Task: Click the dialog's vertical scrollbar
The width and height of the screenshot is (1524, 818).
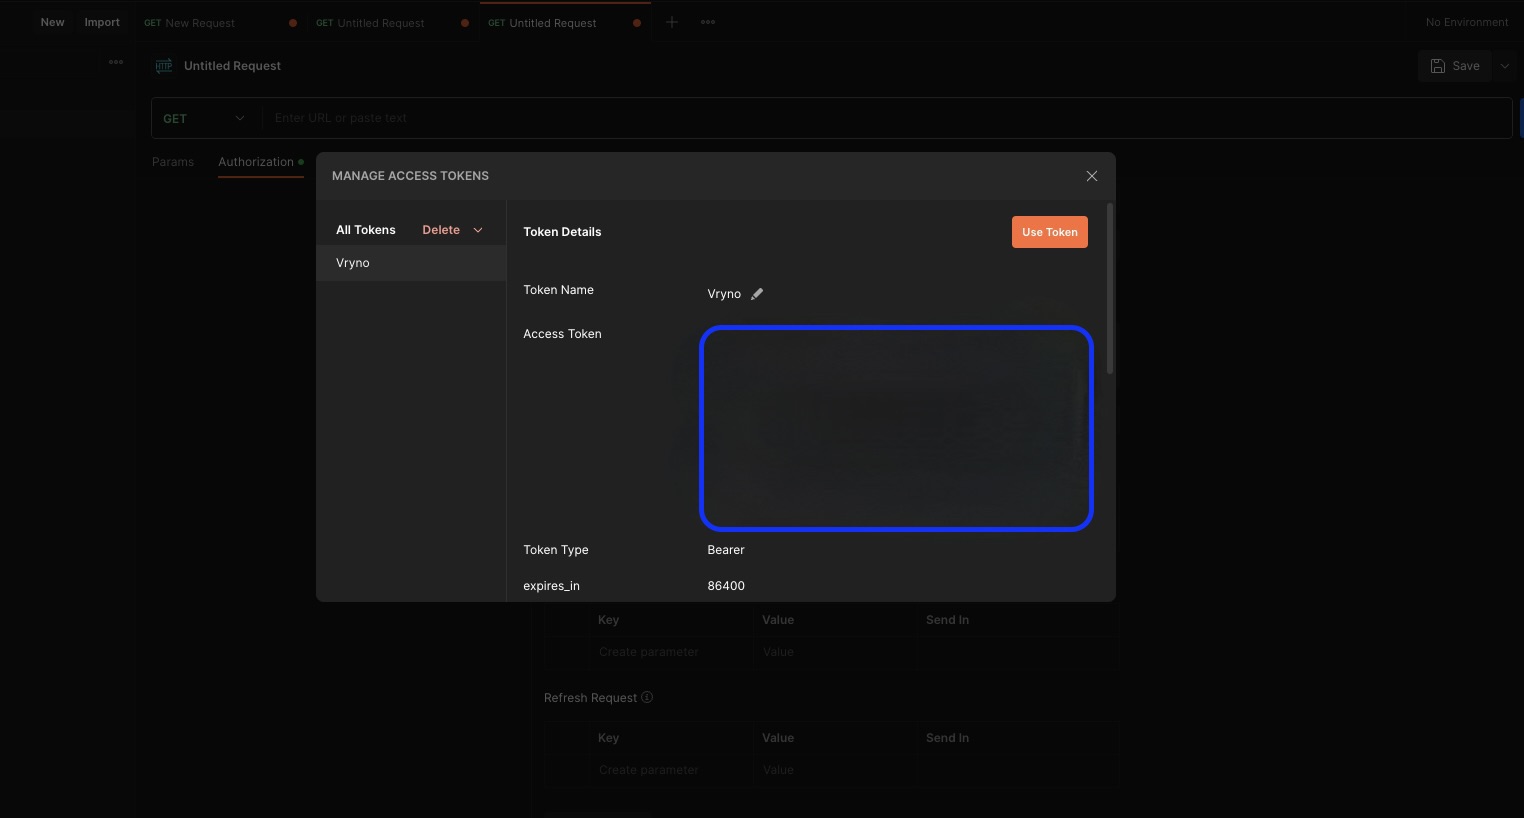Action: [x=1110, y=289]
